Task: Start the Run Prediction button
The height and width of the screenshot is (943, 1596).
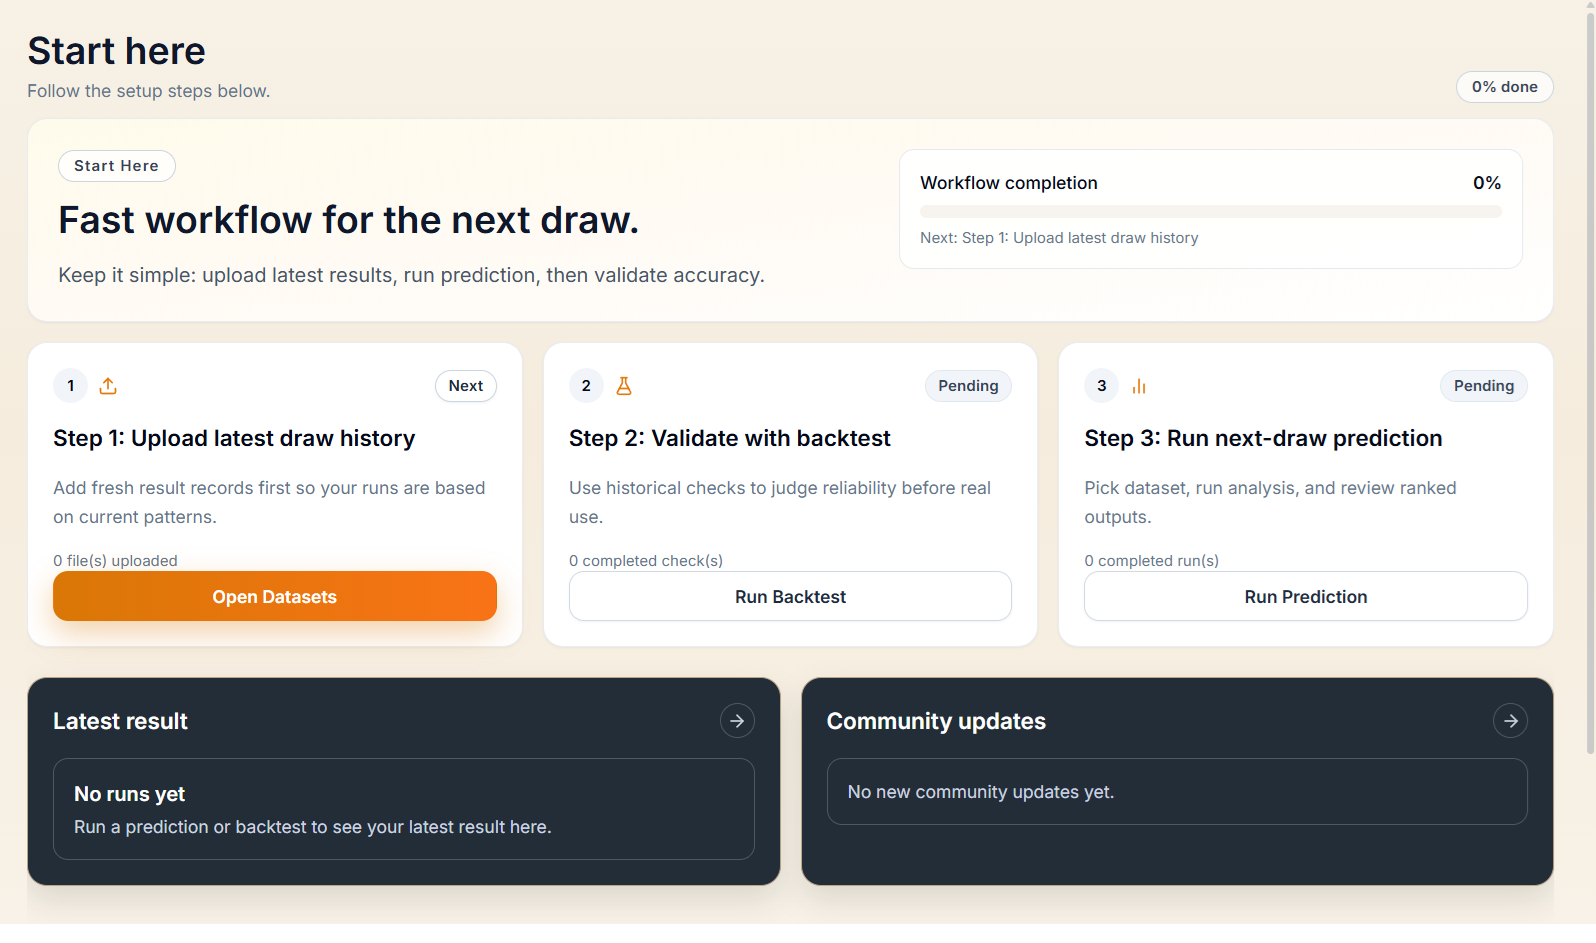Action: click(1305, 597)
